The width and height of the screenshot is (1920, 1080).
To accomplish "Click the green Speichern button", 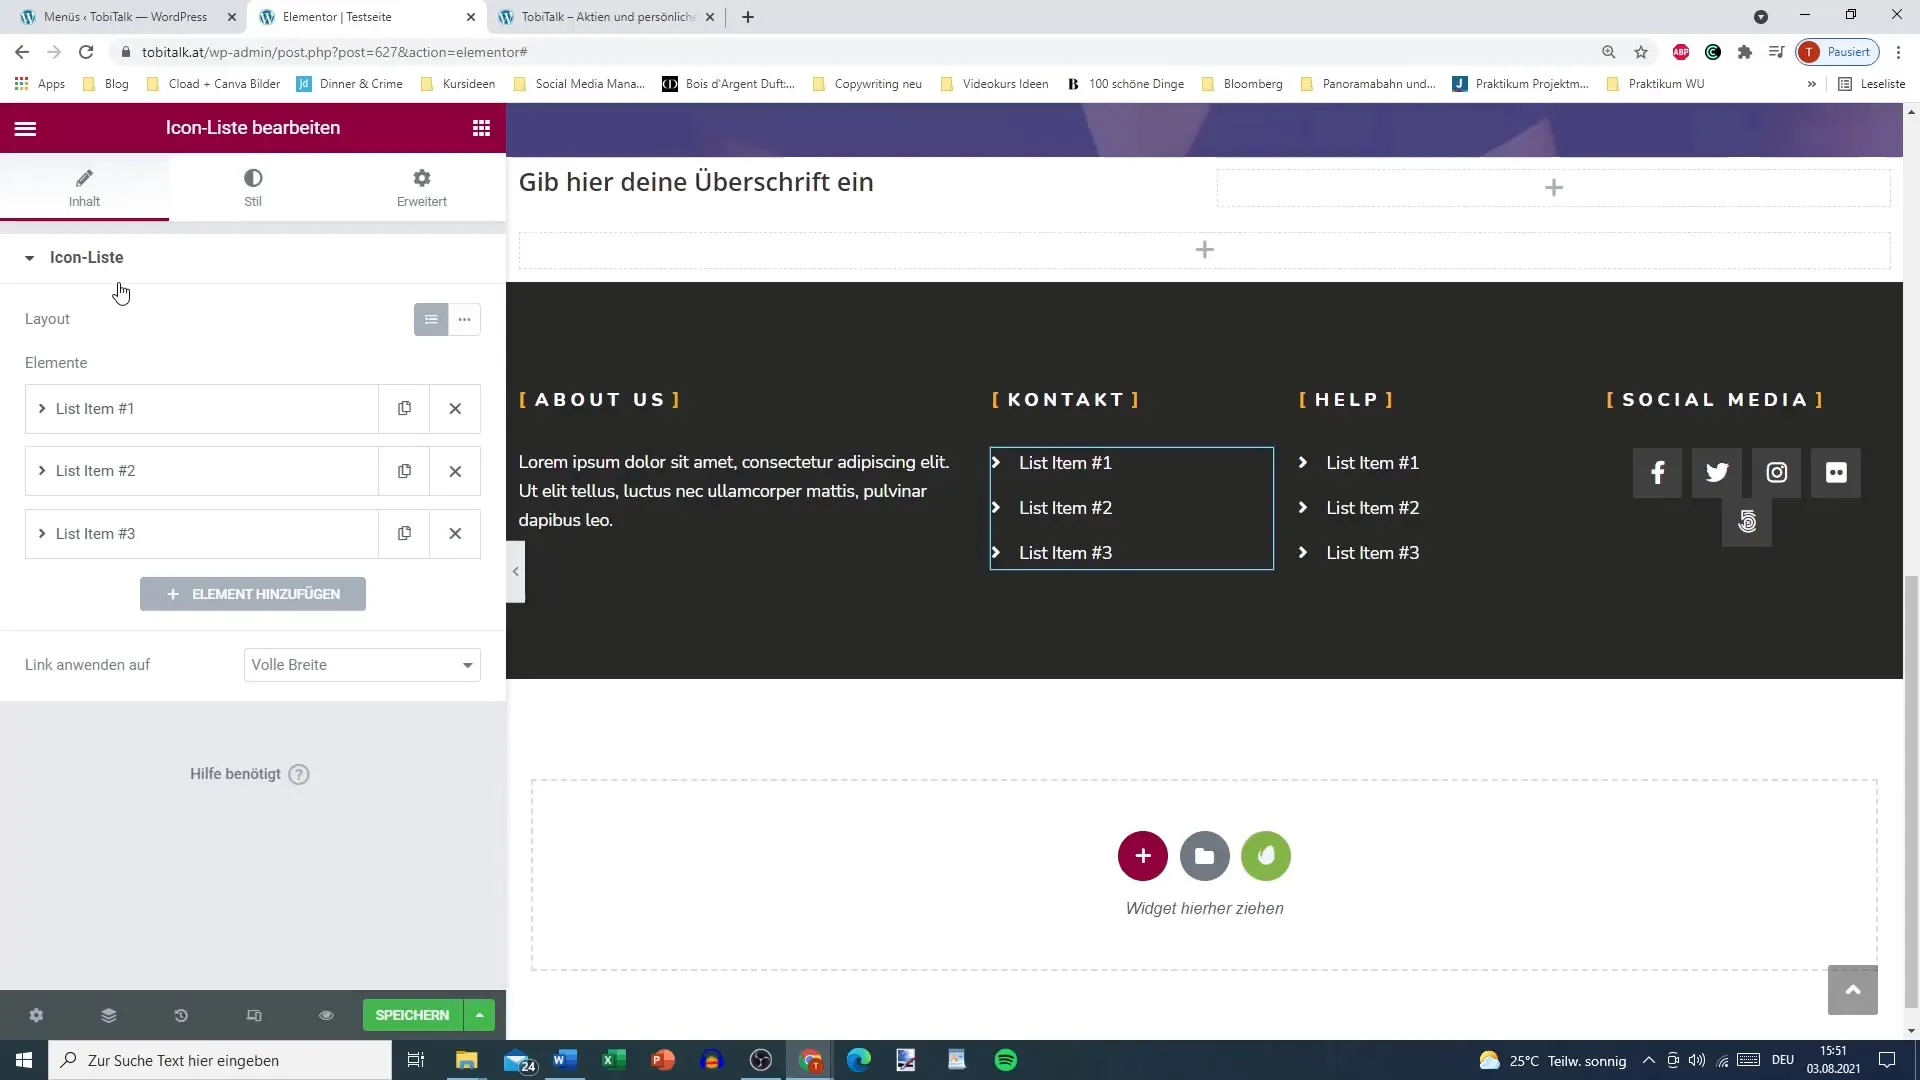I will [x=412, y=1015].
